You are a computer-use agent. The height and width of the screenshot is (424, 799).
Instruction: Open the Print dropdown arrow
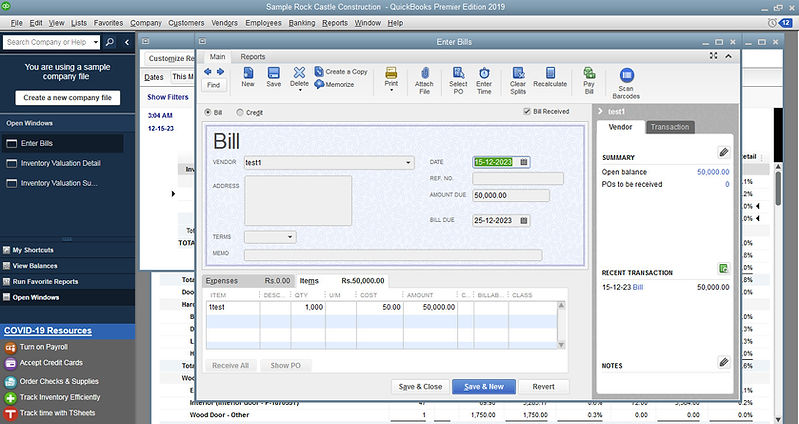(391, 90)
